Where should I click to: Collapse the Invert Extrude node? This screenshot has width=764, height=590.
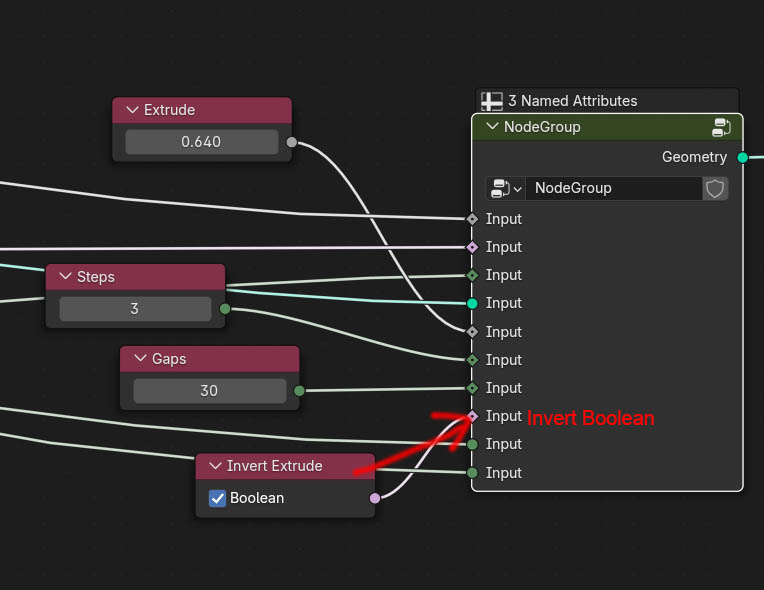point(215,466)
